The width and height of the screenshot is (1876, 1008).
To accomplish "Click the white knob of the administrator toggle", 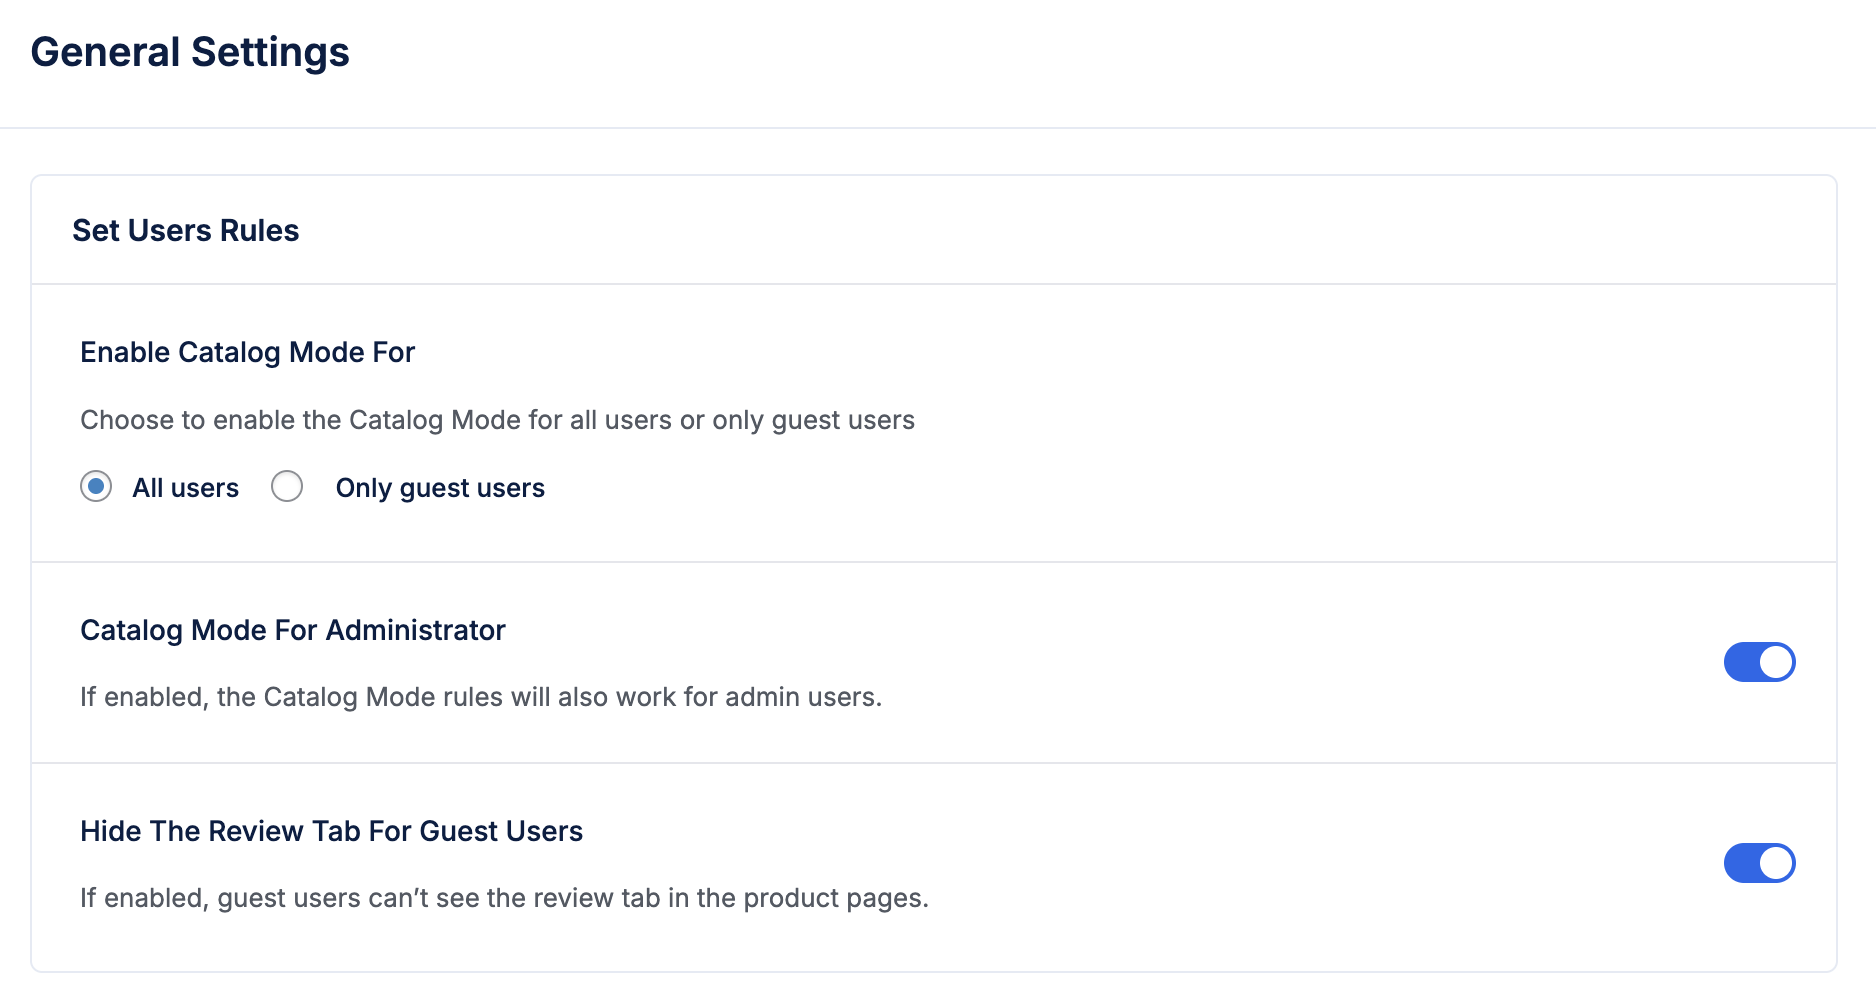I will pos(1776,662).
